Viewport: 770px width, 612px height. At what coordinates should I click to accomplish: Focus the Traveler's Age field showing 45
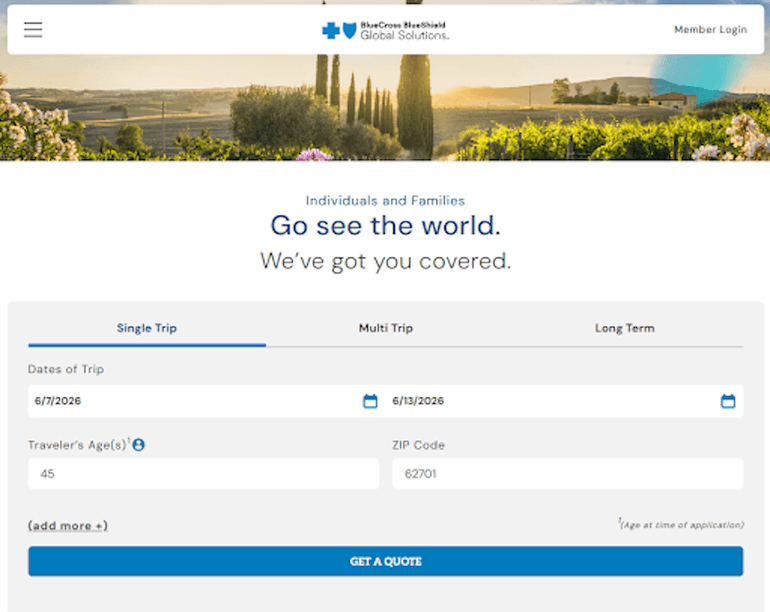203,474
